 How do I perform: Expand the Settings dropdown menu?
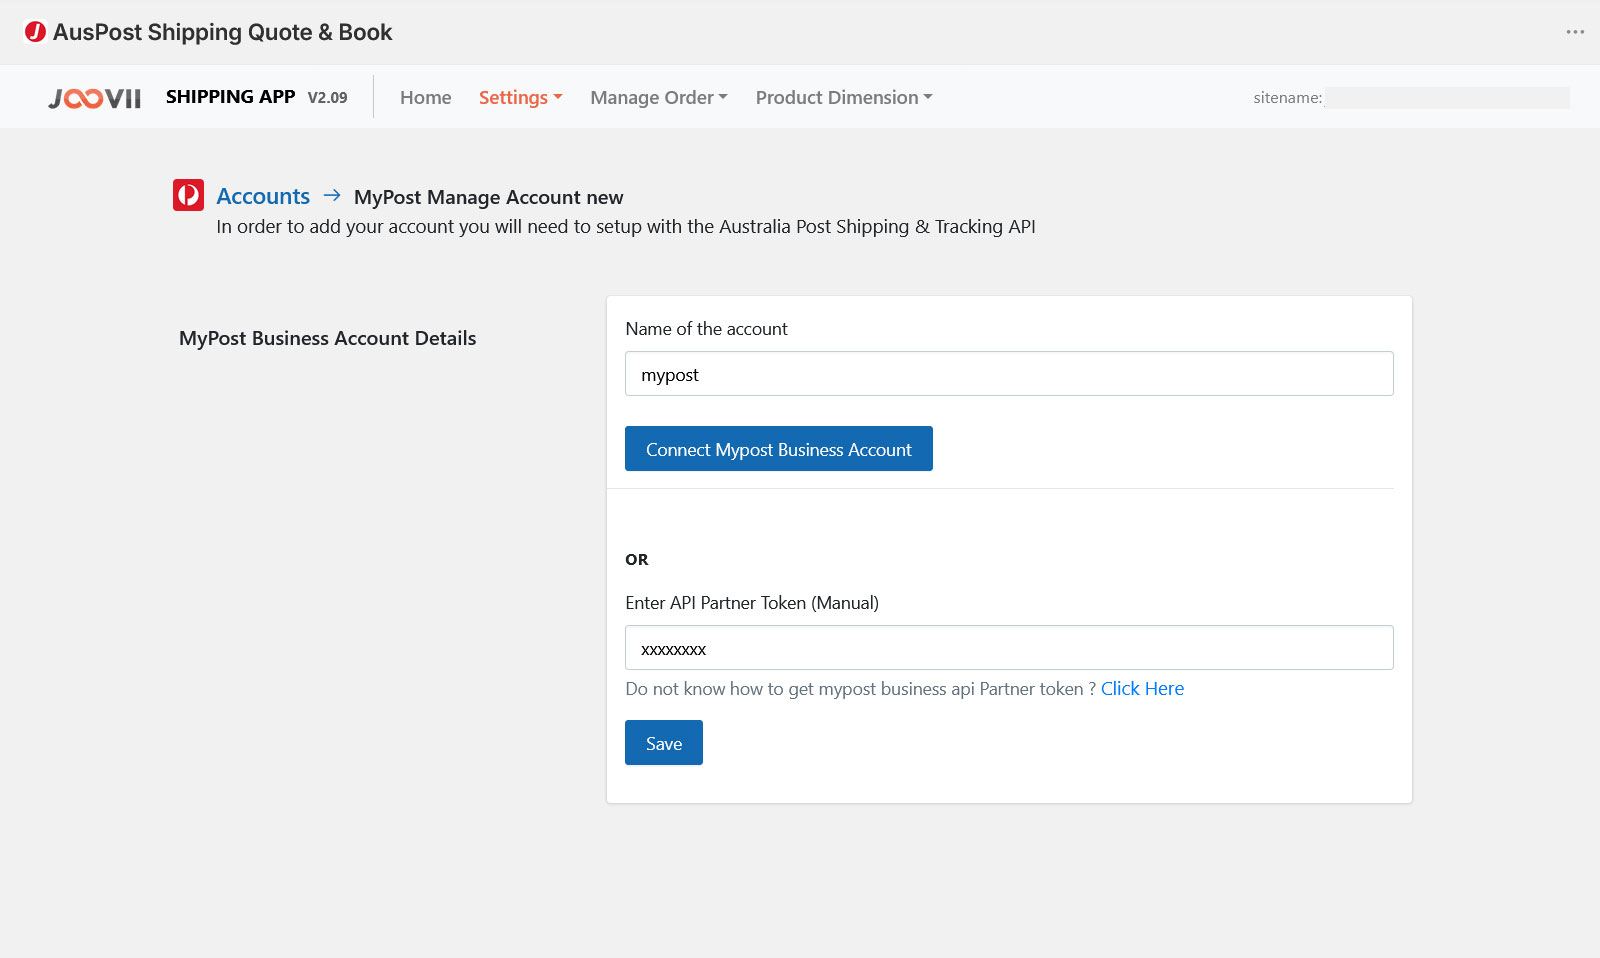coord(520,97)
